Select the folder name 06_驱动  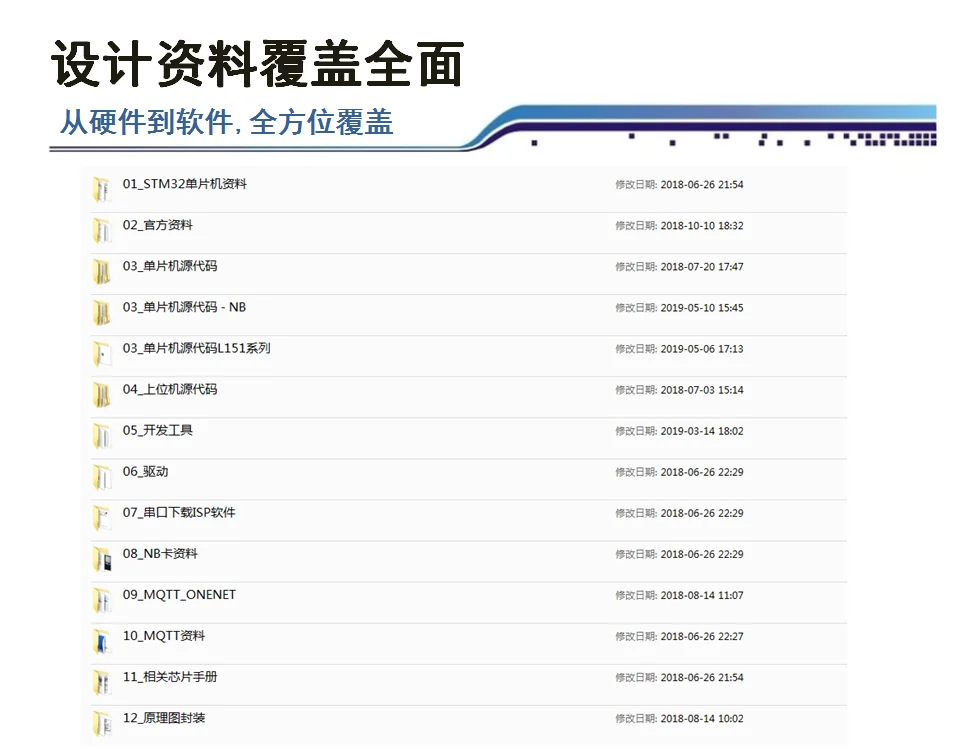coord(145,472)
